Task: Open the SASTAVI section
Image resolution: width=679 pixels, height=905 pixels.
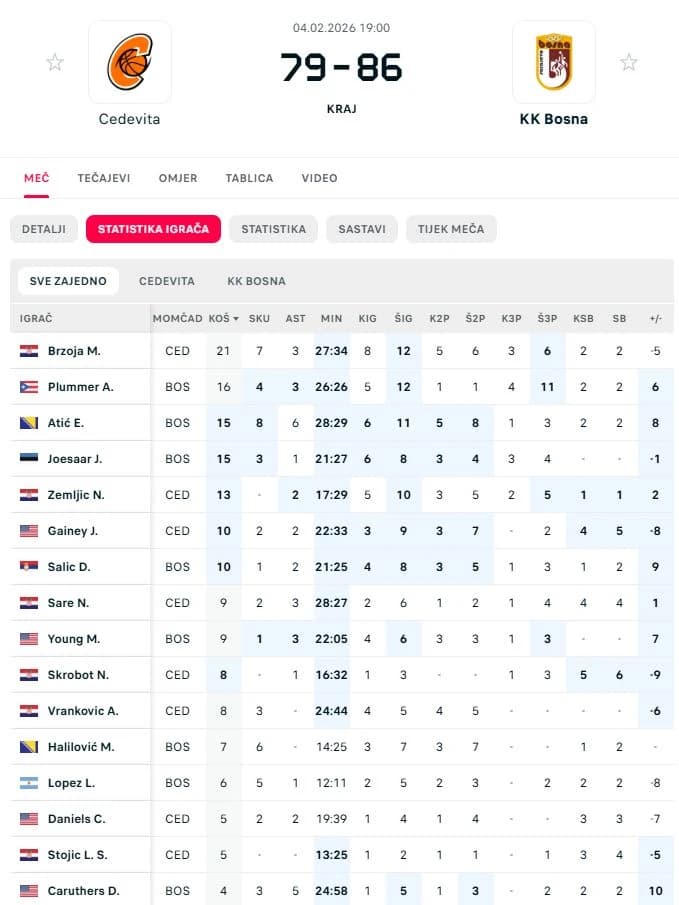Action: (362, 229)
